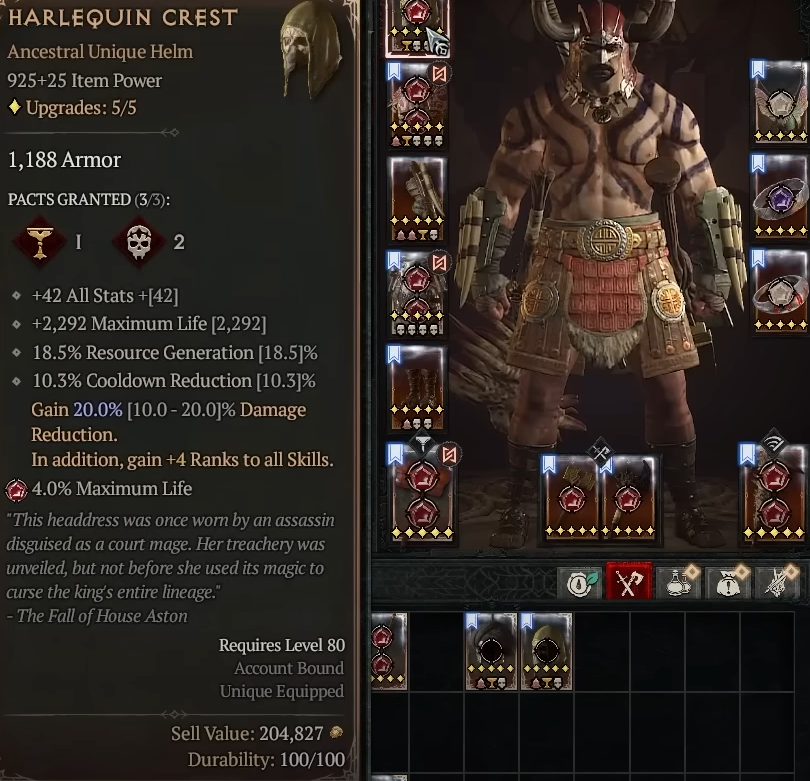Select the second dual-wield axe slot
Image resolution: width=810 pixels, height=781 pixels.
click(628, 497)
